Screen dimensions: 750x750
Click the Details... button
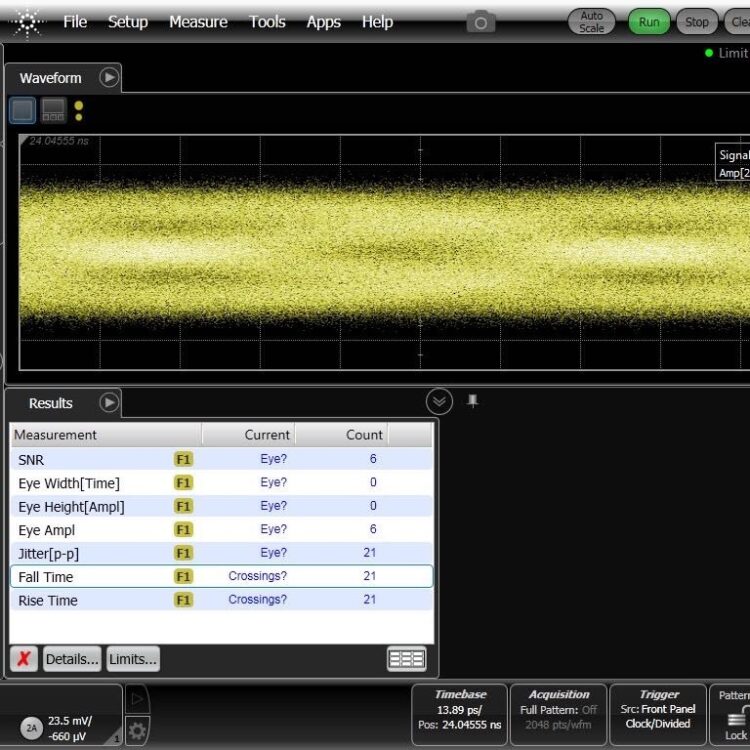click(72, 659)
